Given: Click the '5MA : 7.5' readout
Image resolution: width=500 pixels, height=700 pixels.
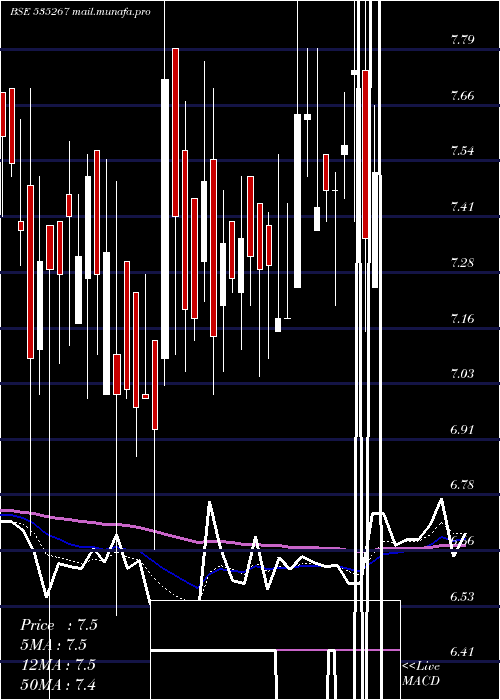Looking at the screenshot, I should point(53,645).
